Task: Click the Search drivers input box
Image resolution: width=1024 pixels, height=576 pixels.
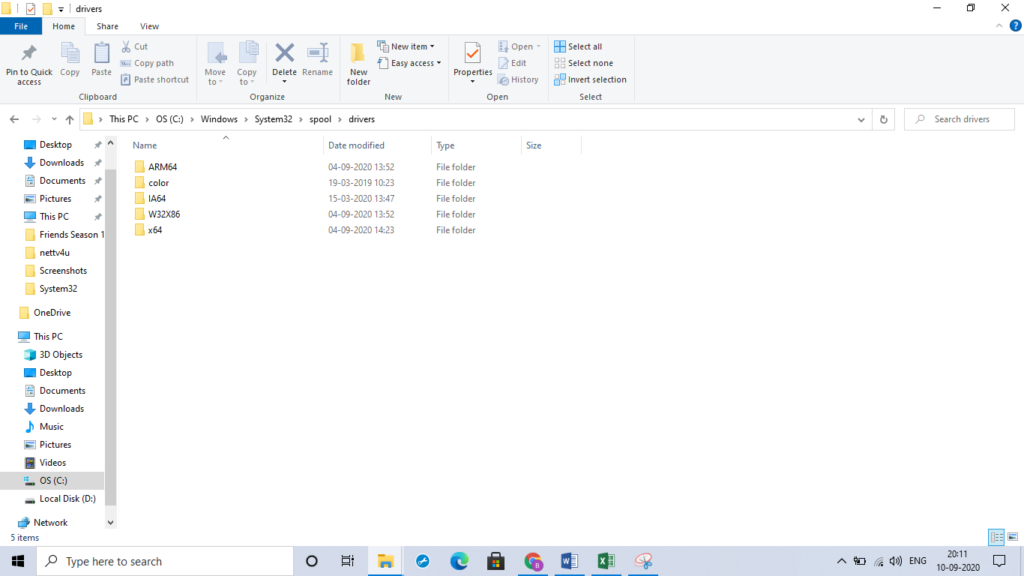Action: 965,119
